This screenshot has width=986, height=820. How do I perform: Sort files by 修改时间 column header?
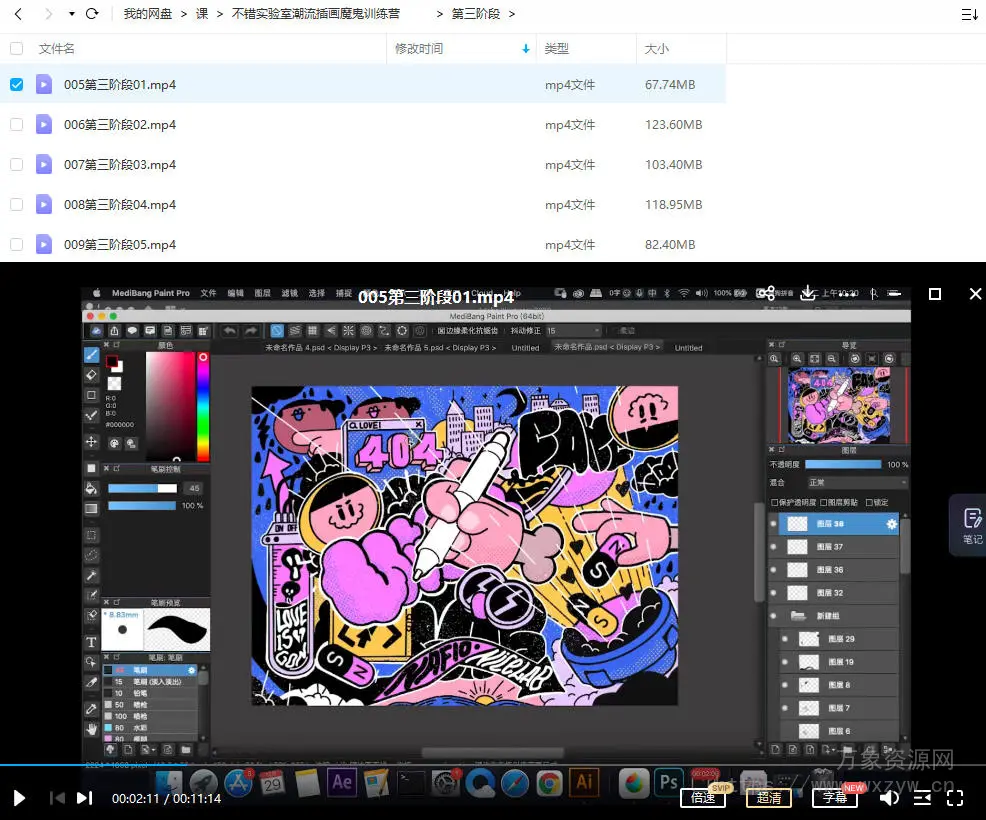coord(419,48)
